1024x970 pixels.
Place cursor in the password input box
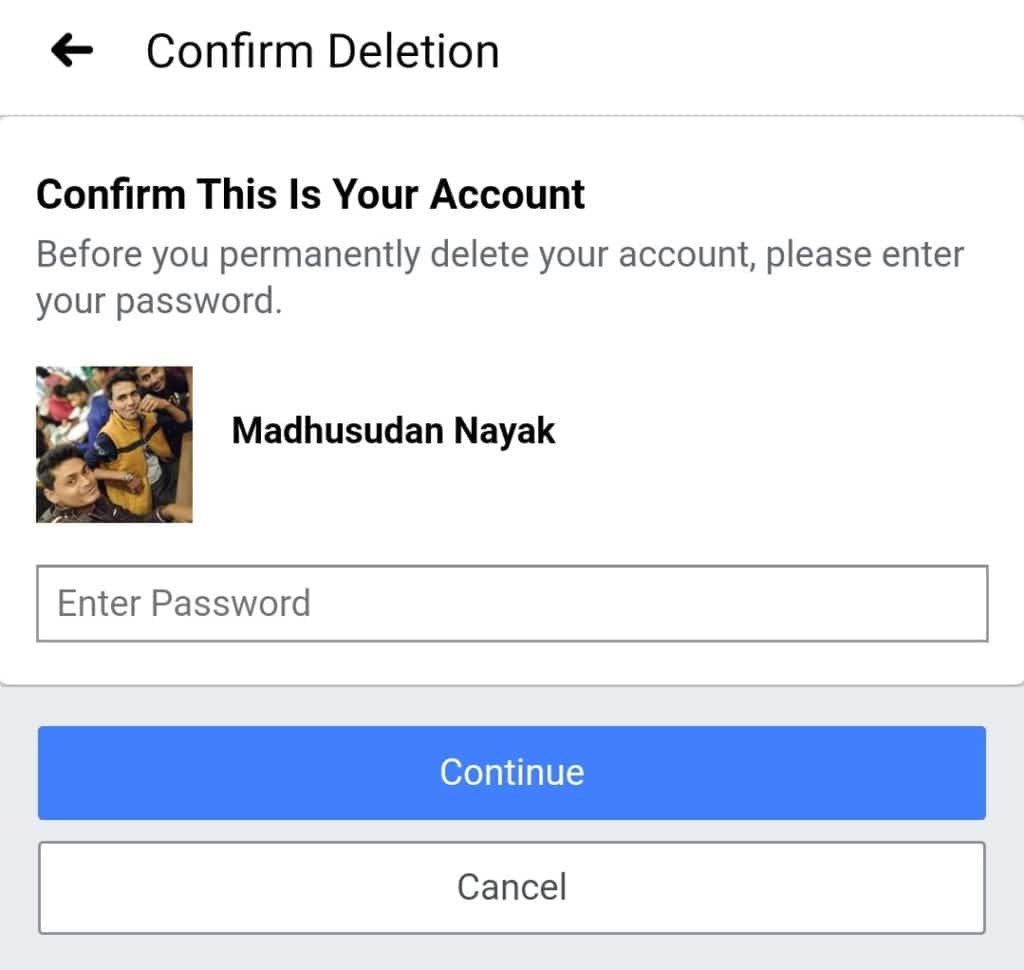pos(512,603)
